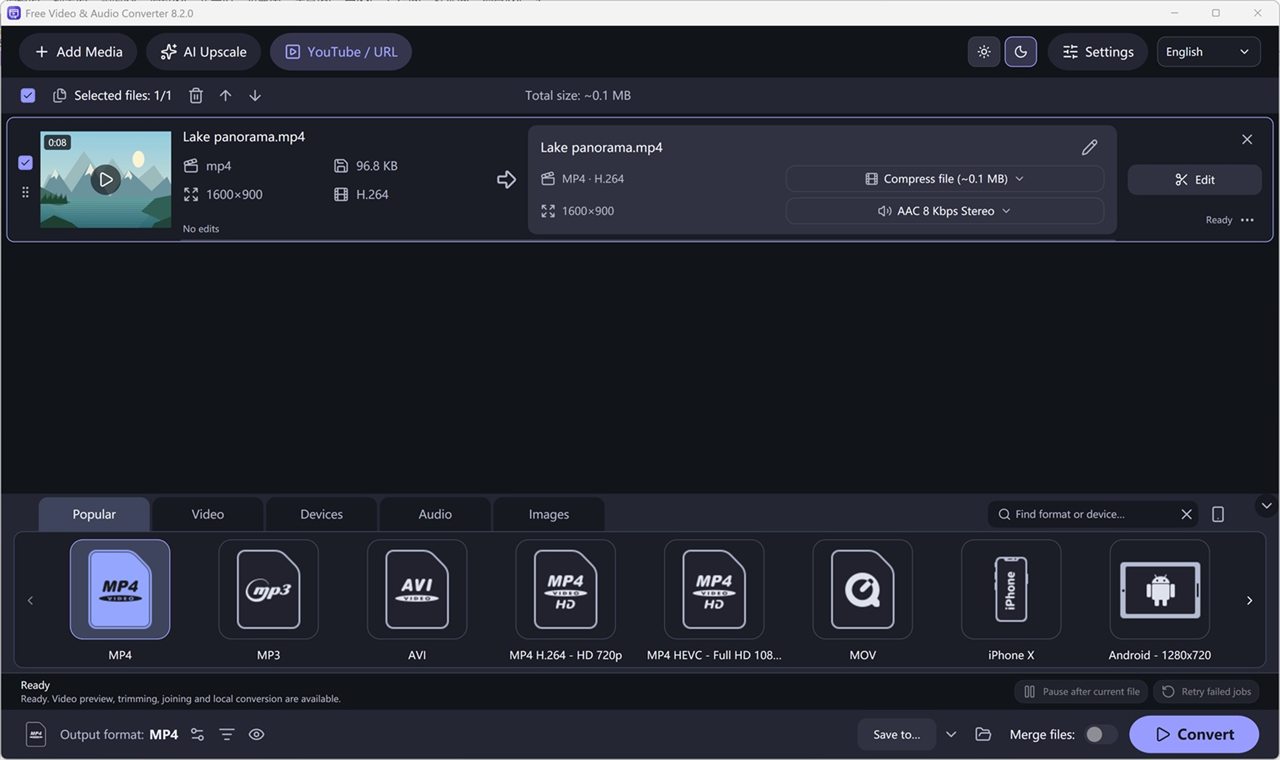Image resolution: width=1280 pixels, height=760 pixels.
Task: Switch to dark theme moon icon
Action: click(1021, 52)
